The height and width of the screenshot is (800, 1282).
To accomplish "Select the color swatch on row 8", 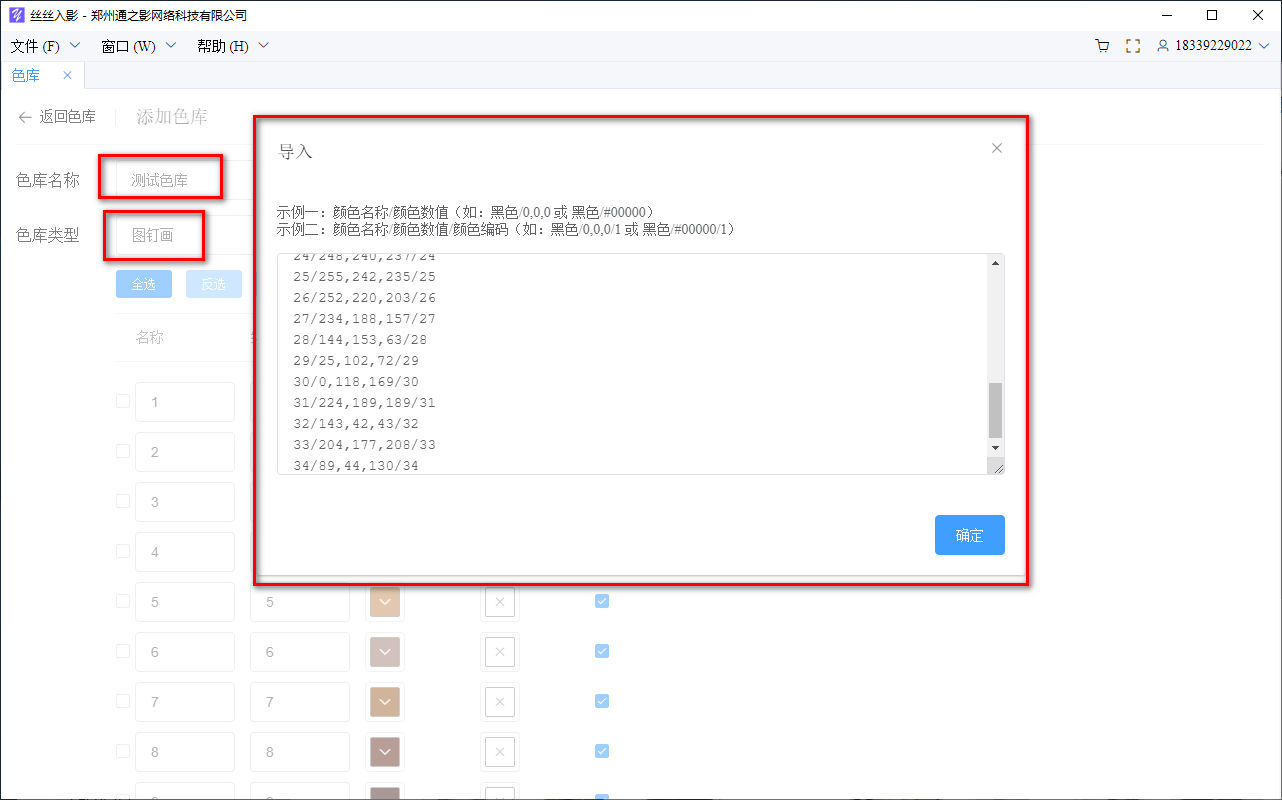I will click(385, 751).
